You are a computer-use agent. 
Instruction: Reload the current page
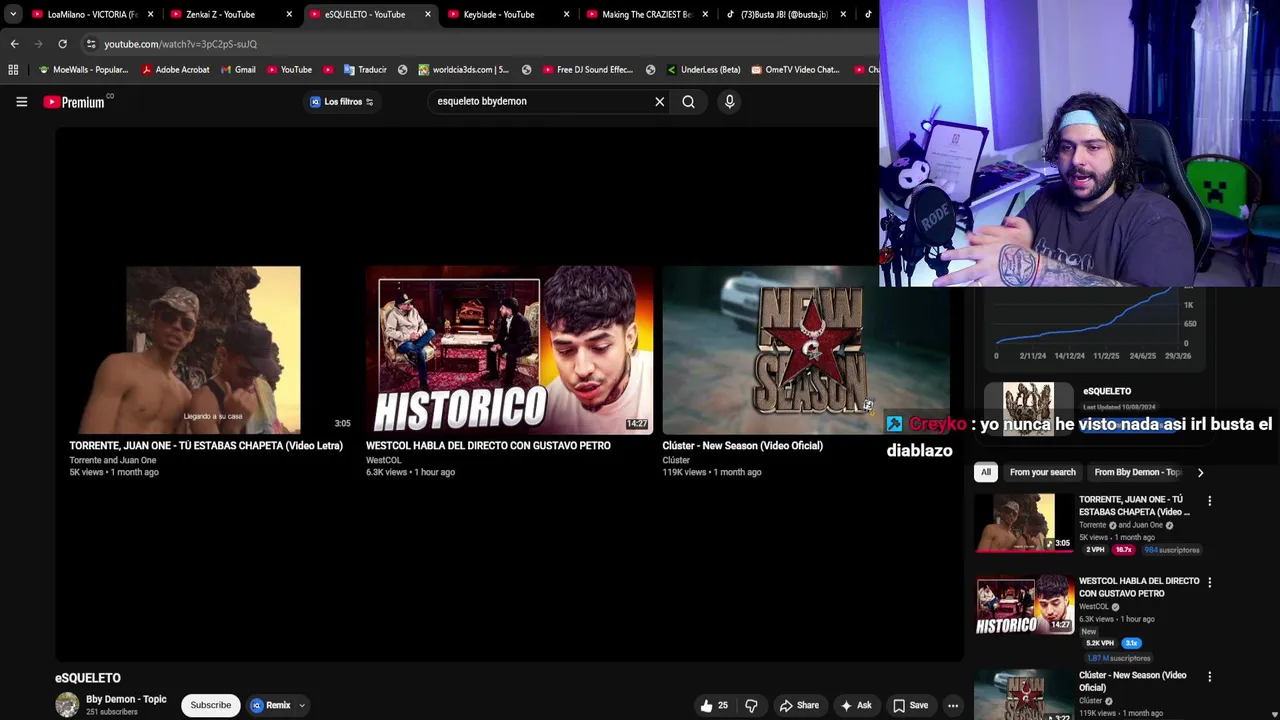point(62,44)
